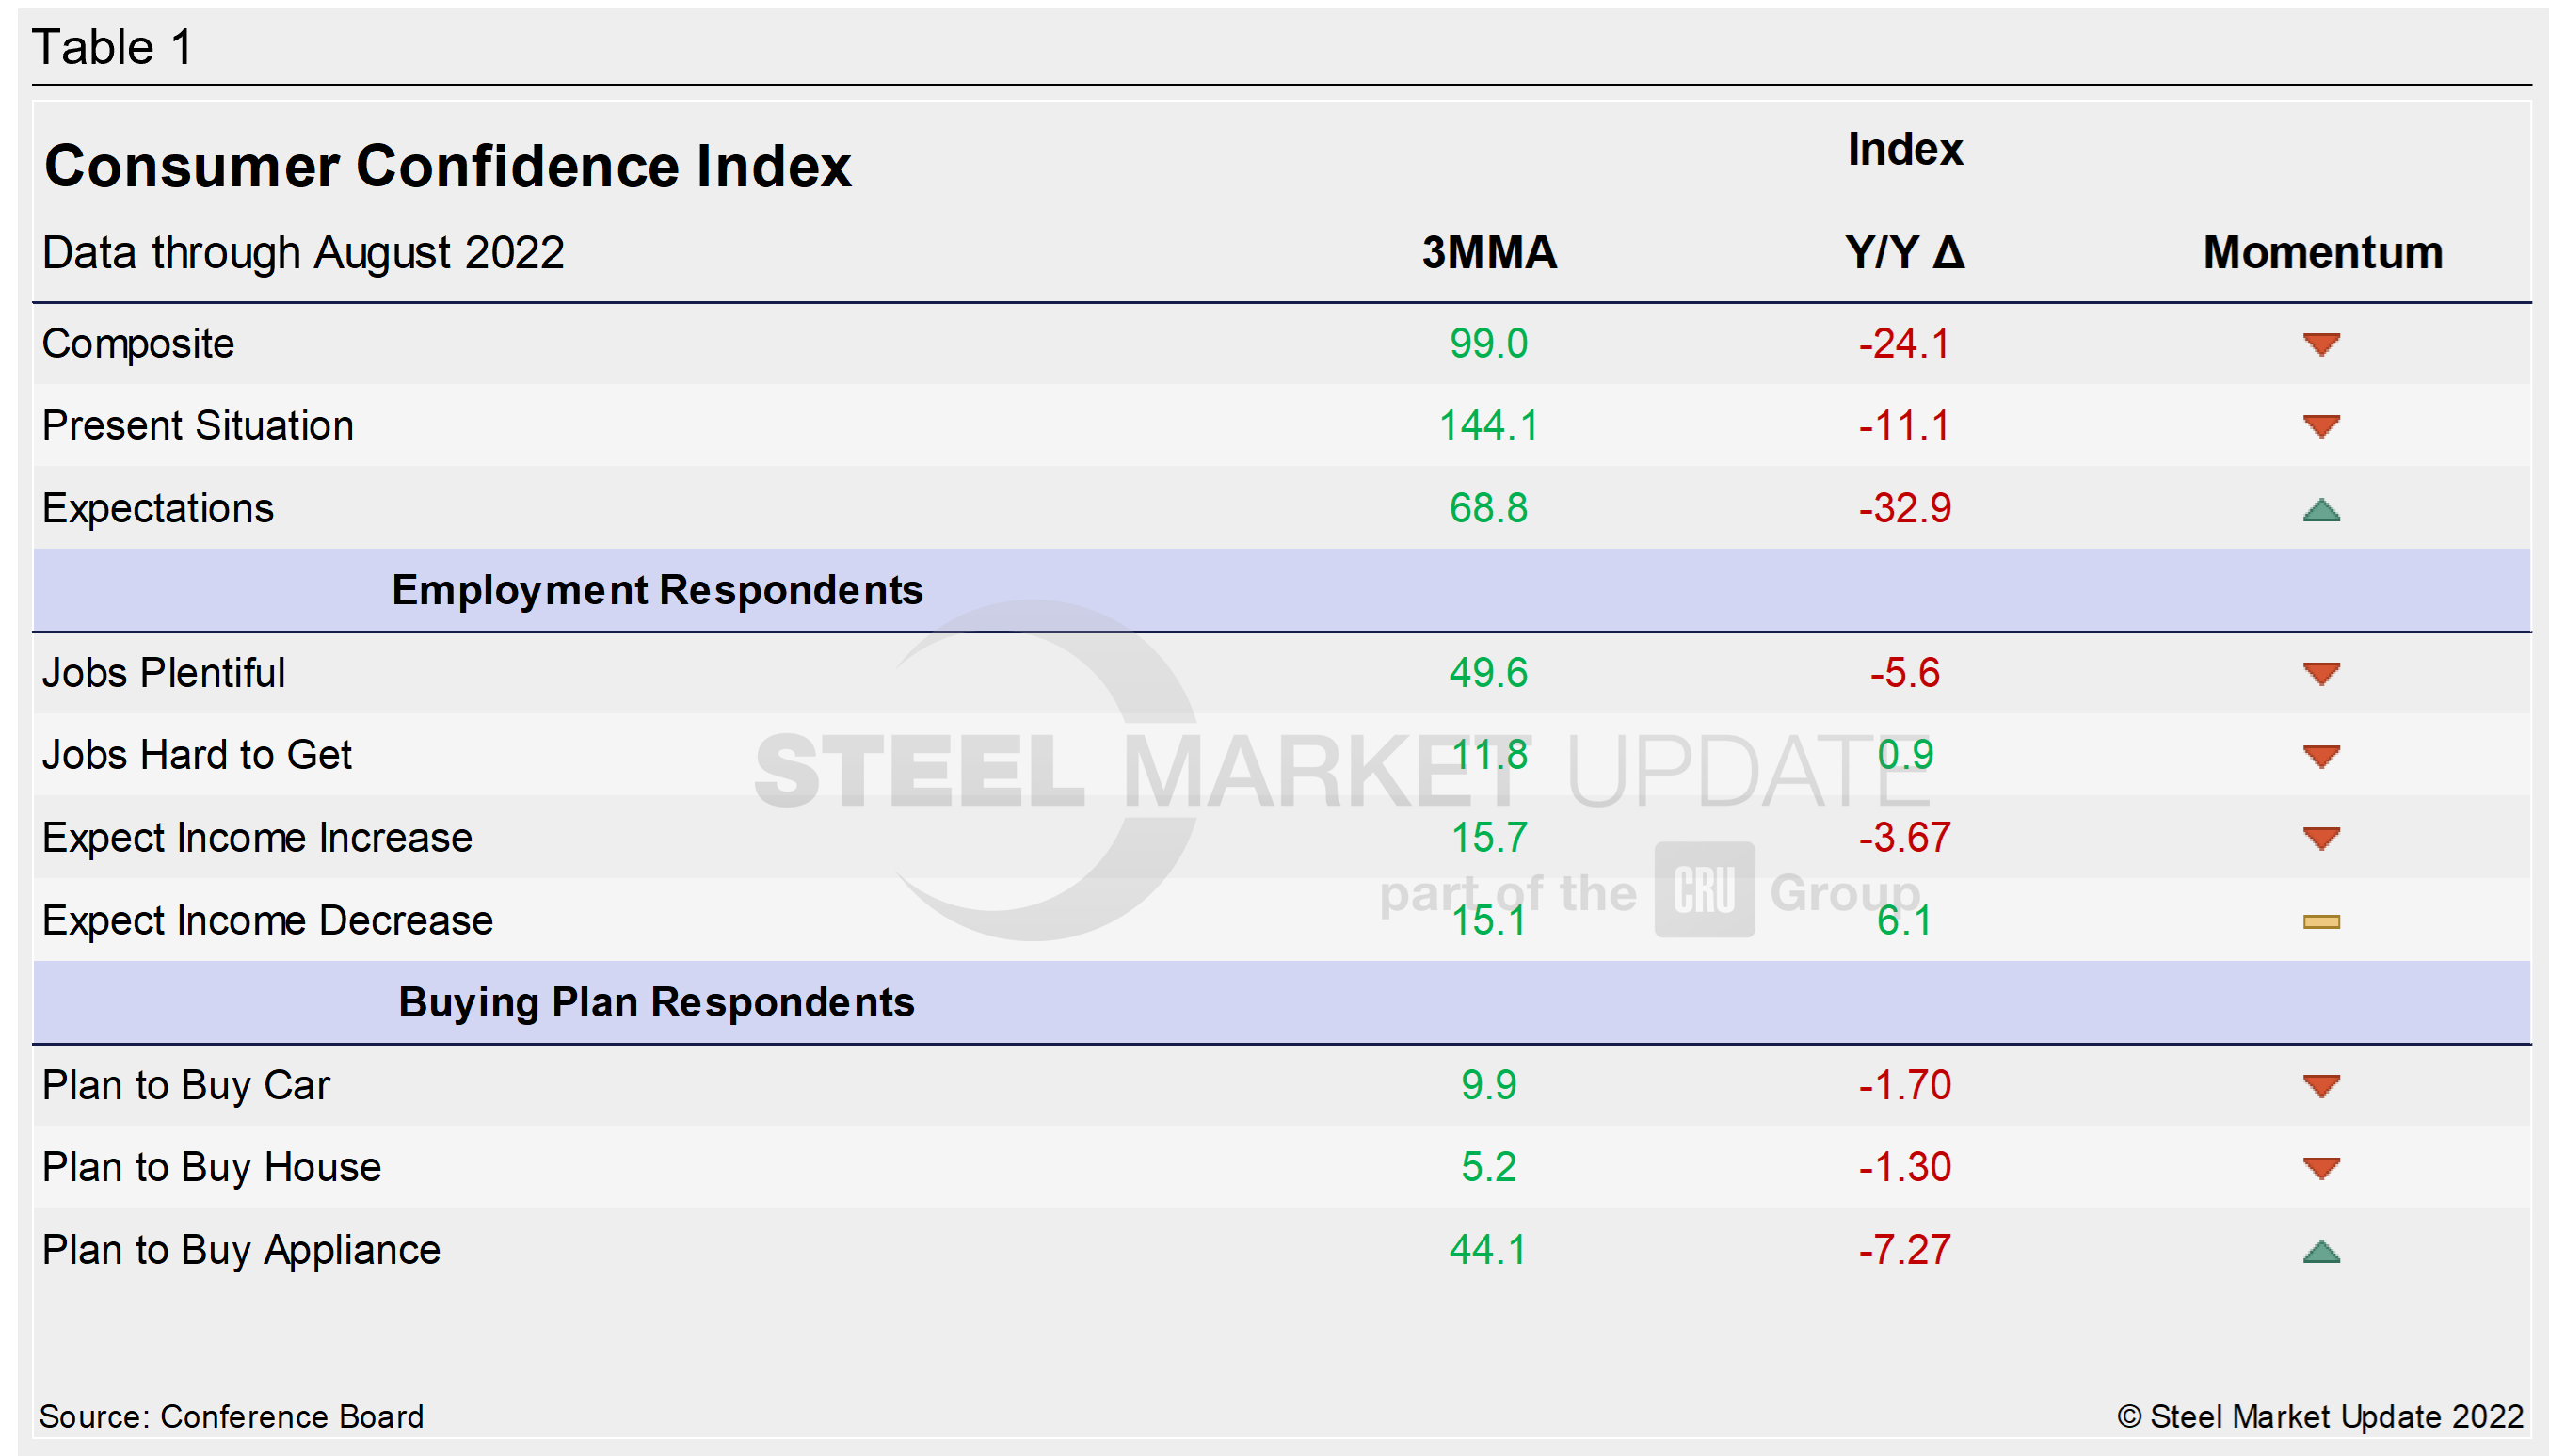The width and height of the screenshot is (2549, 1456).
Task: Click the Expect Income Decrease flat momentum bar
Action: (2321, 921)
